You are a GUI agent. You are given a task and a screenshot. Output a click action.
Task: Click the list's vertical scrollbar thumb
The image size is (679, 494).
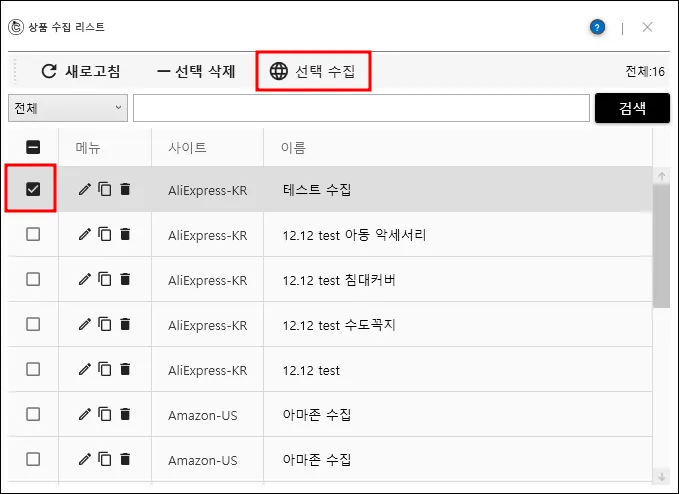pyautogui.click(x=661, y=245)
